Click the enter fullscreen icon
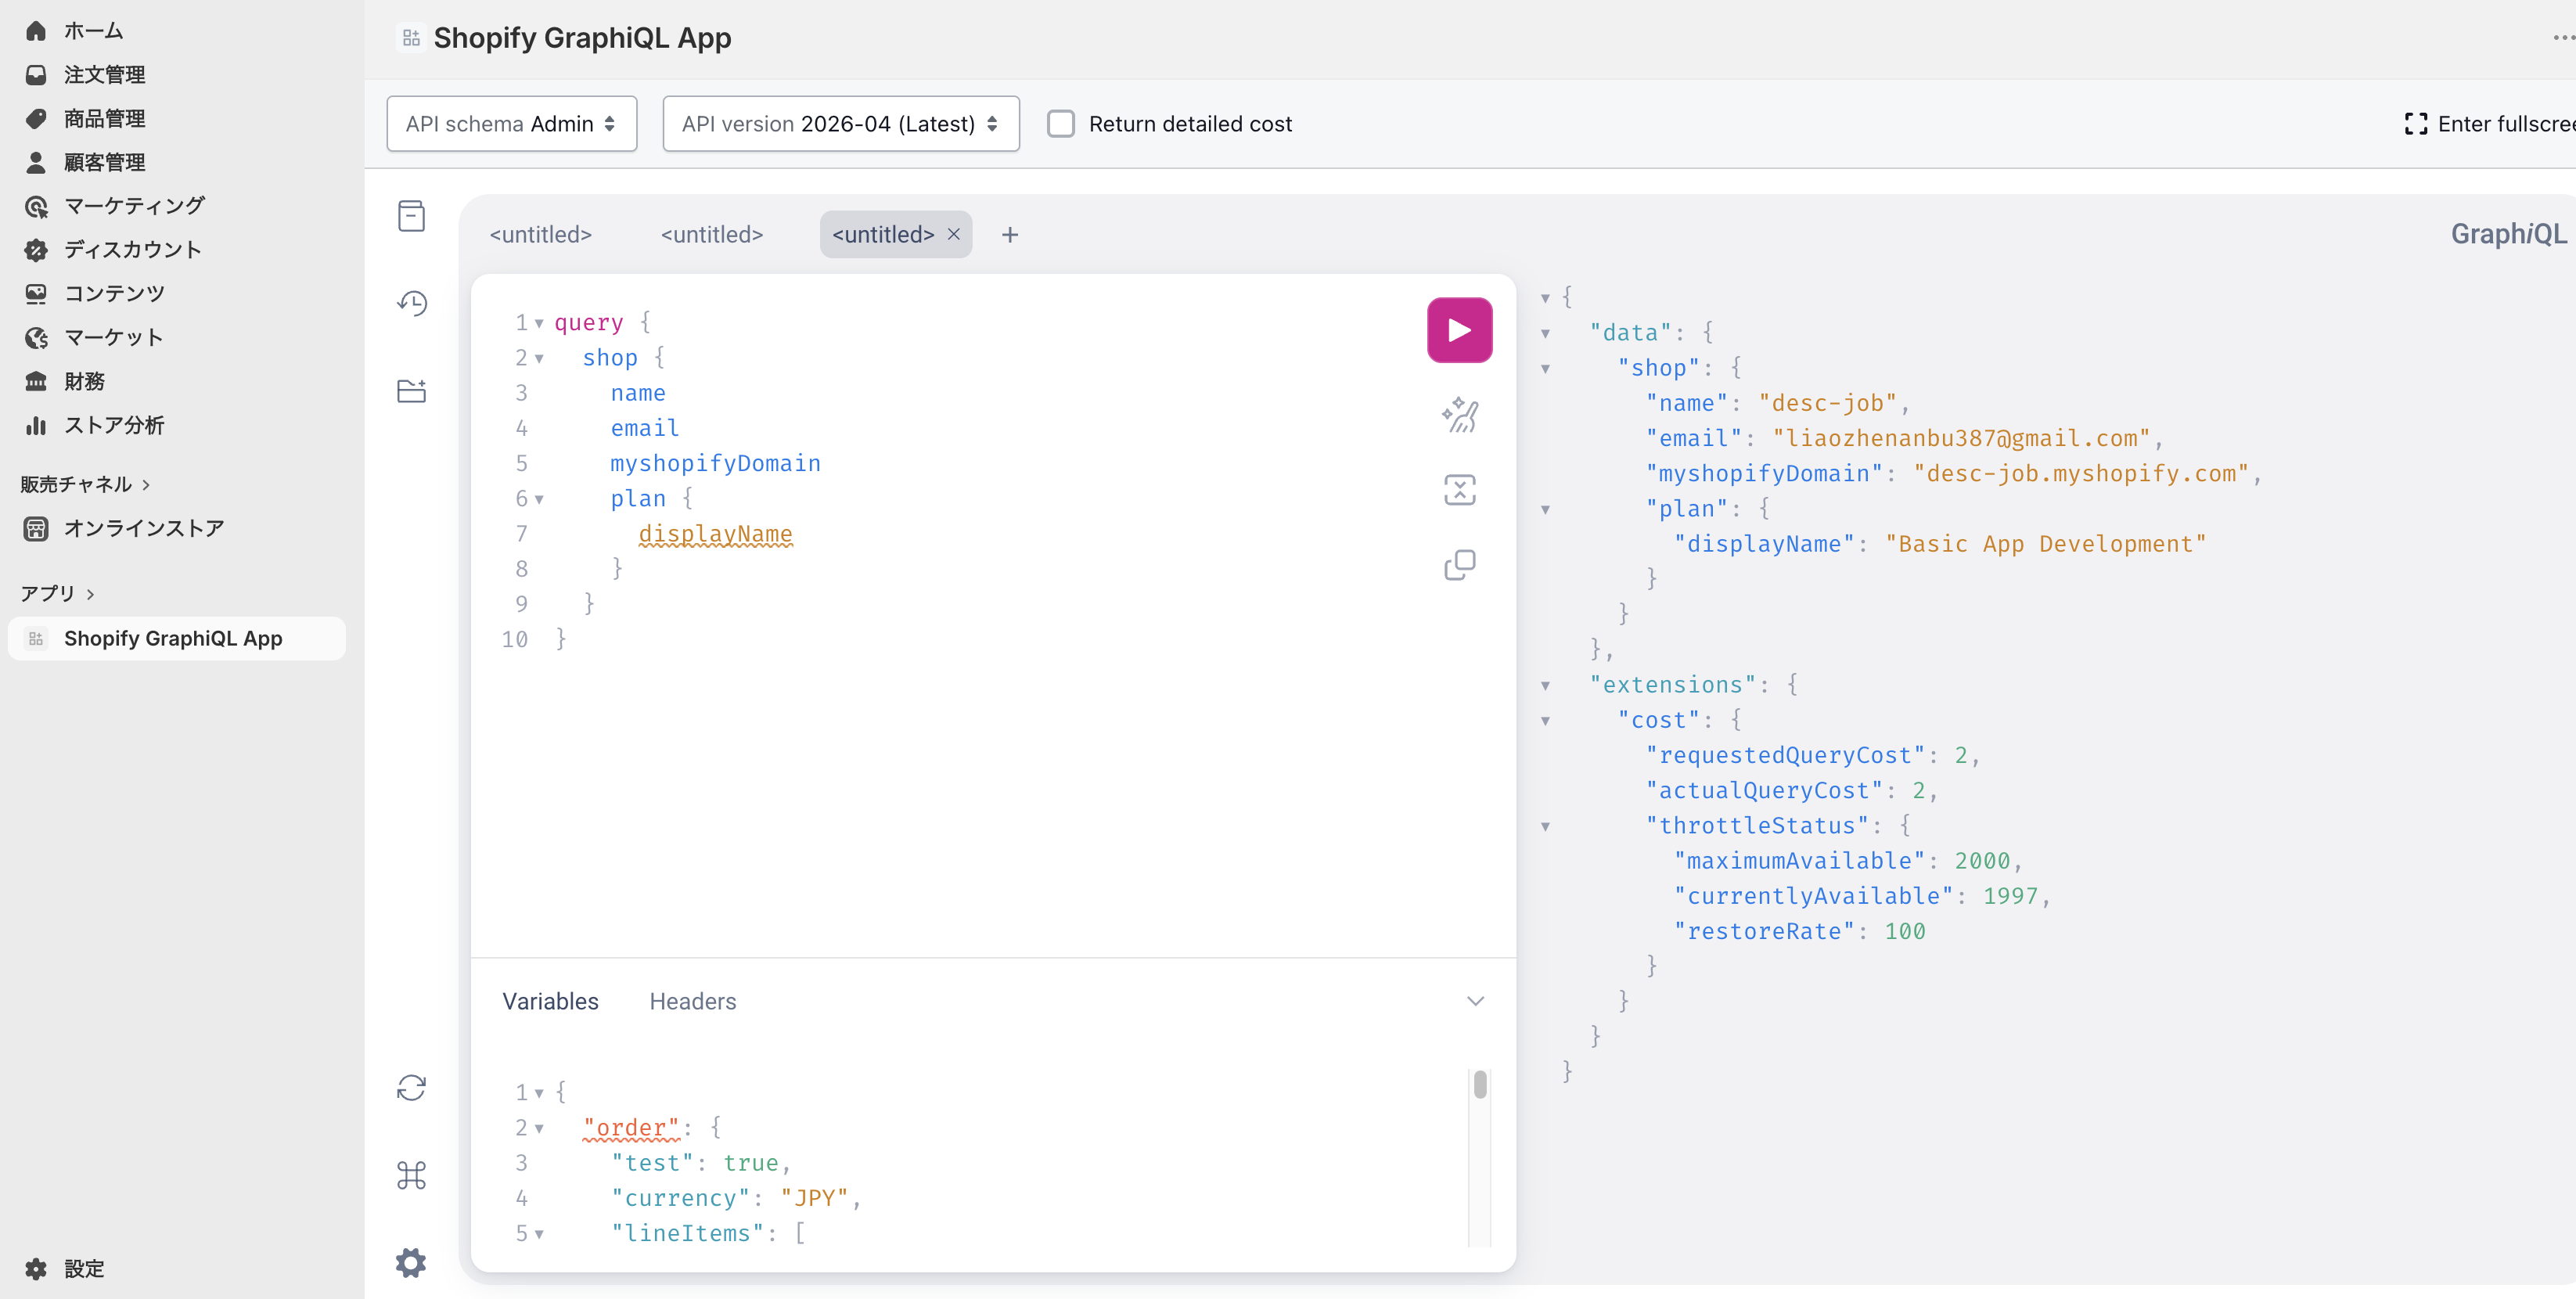 pyautogui.click(x=2415, y=124)
